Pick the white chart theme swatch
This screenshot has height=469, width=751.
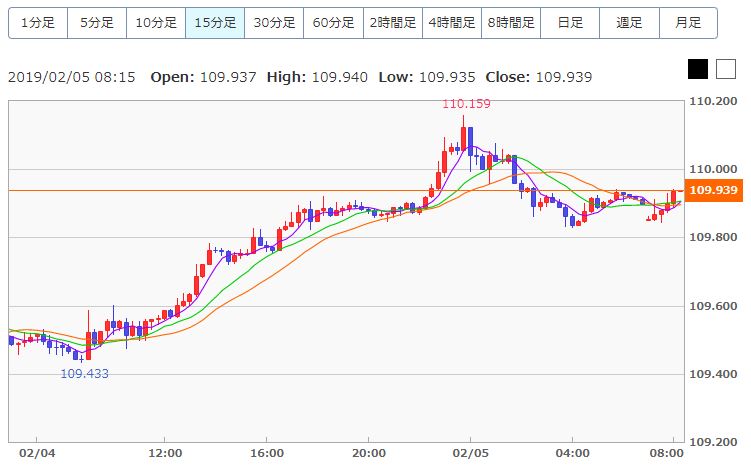(726, 69)
